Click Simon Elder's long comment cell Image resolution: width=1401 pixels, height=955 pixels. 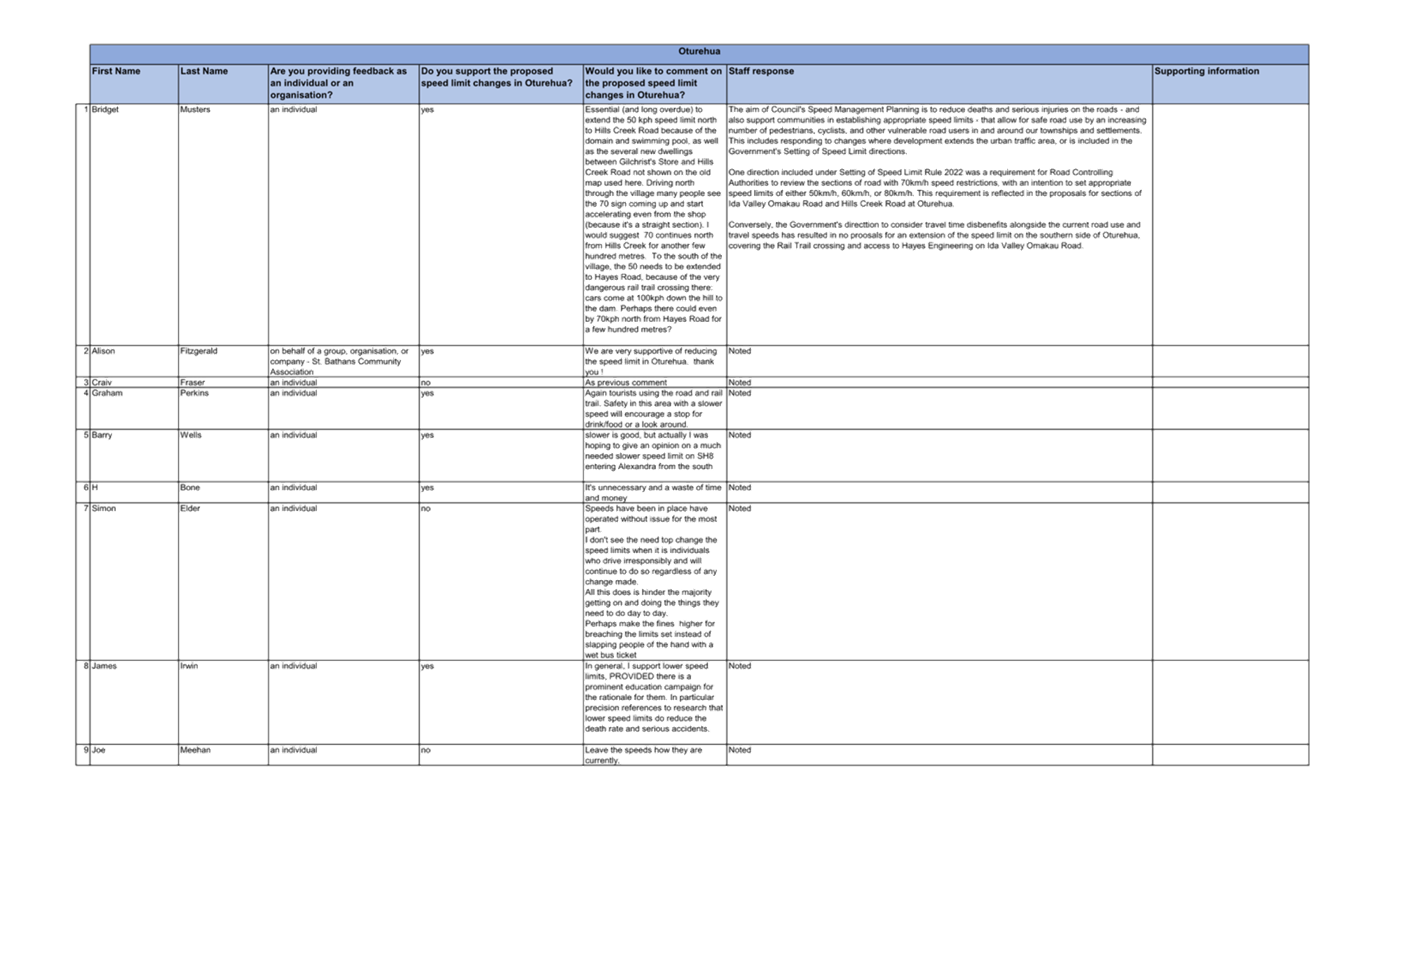click(652, 581)
